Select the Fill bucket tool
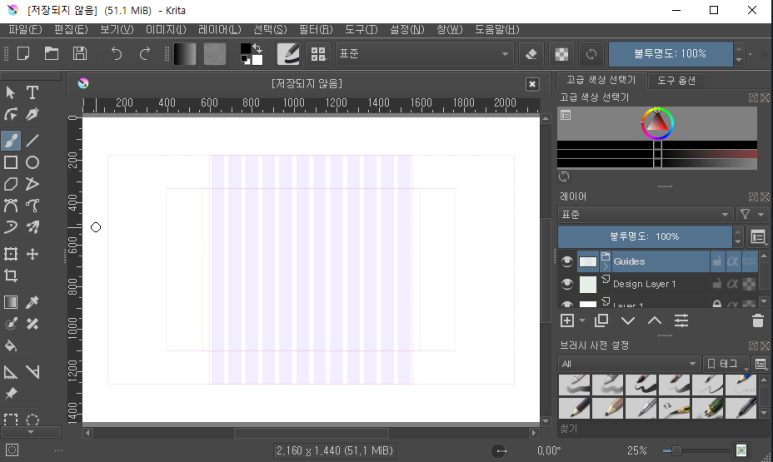Viewport: 773px width, 462px height. click(x=11, y=346)
